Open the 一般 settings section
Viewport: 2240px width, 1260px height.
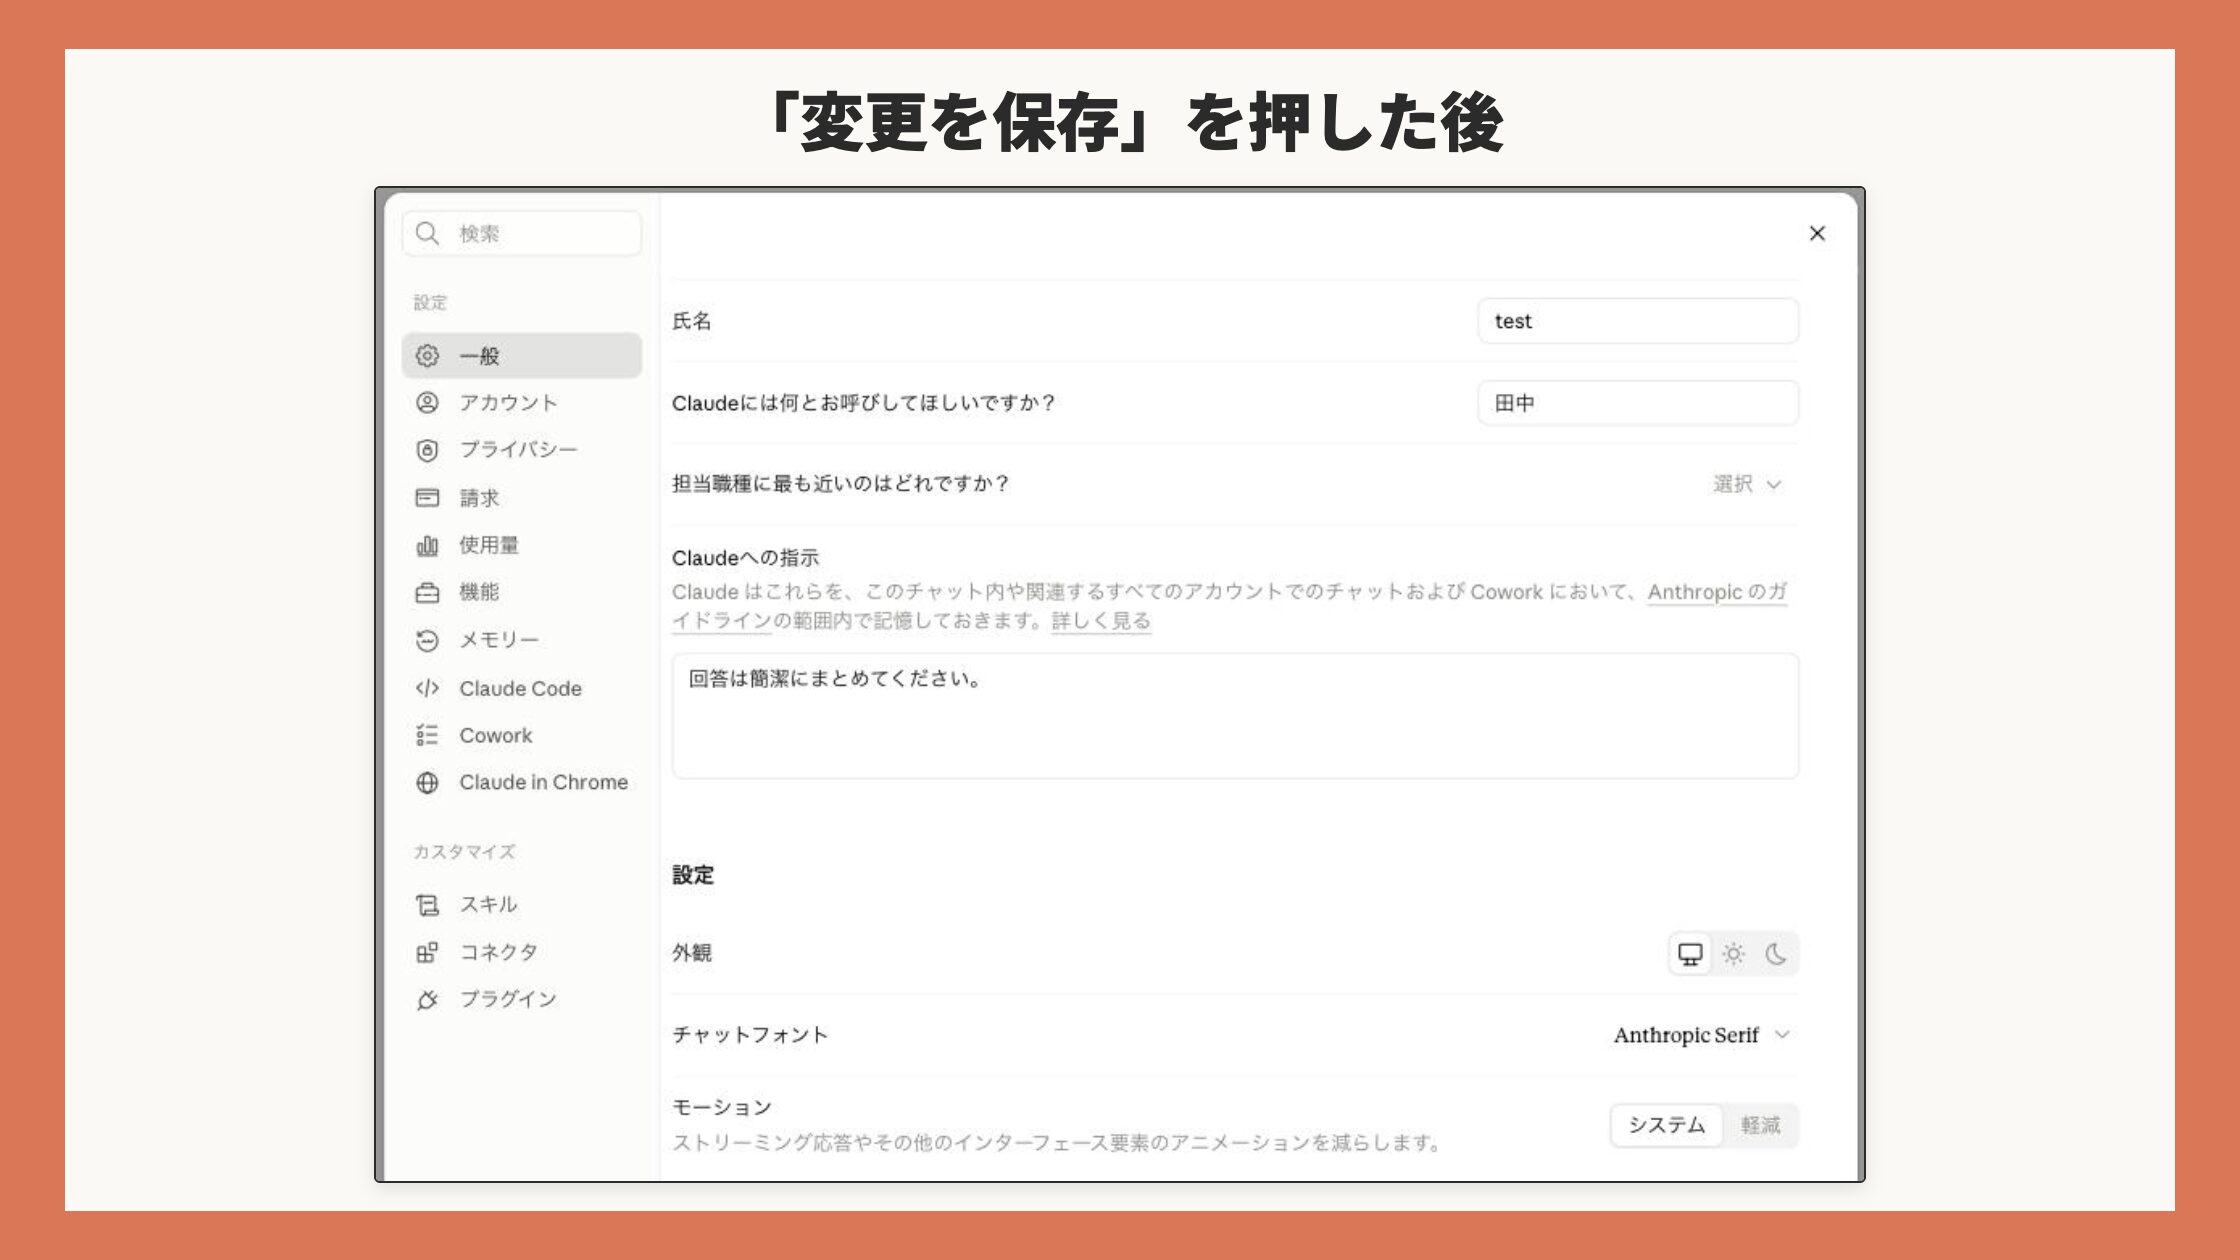(x=522, y=355)
